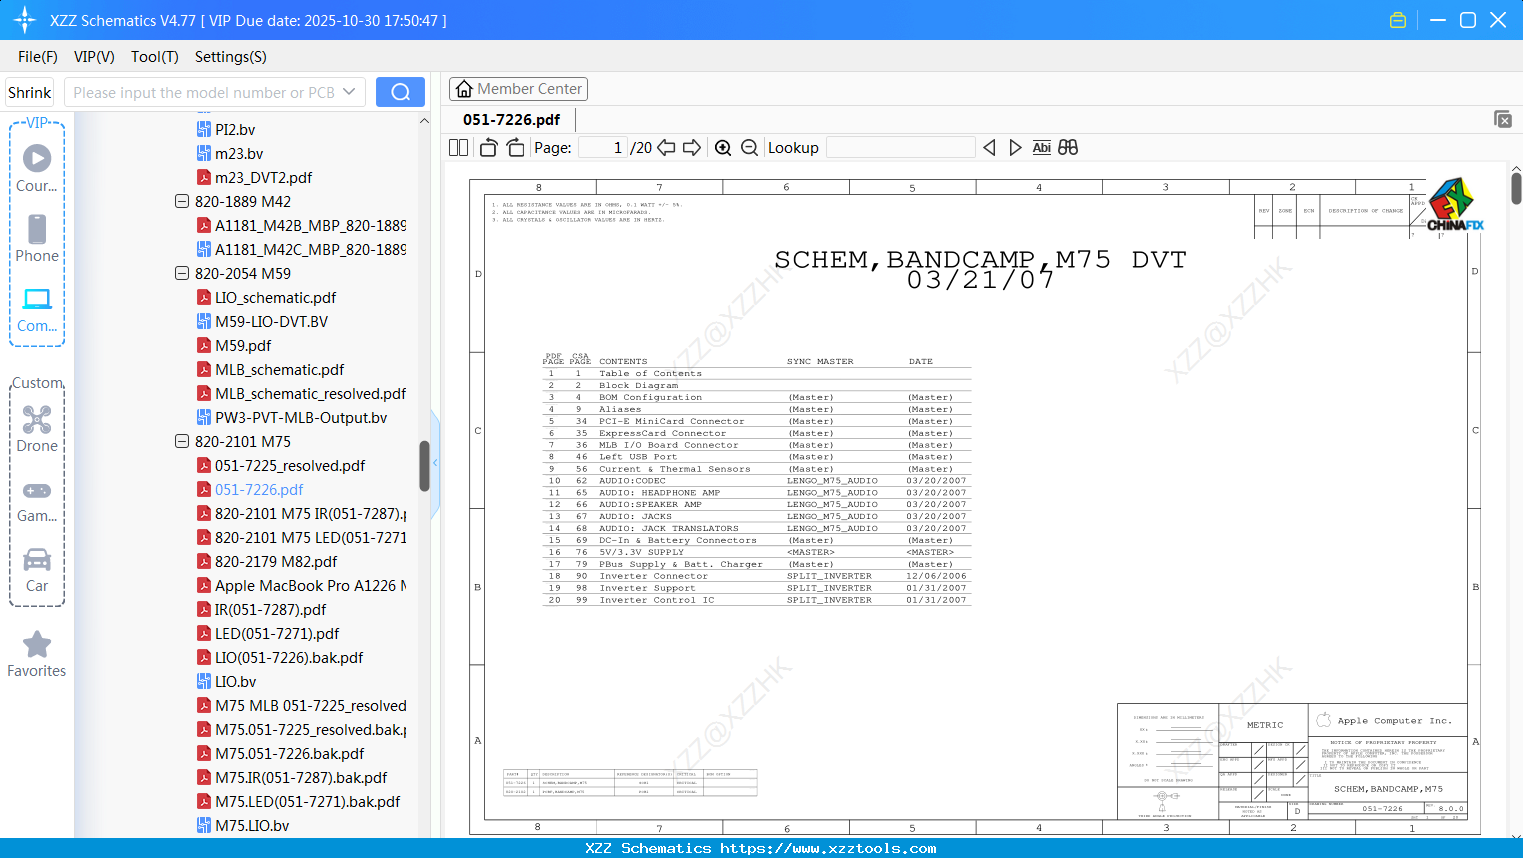1523x858 pixels.
Task: Open the Course sidebar category
Action: pos(37,168)
